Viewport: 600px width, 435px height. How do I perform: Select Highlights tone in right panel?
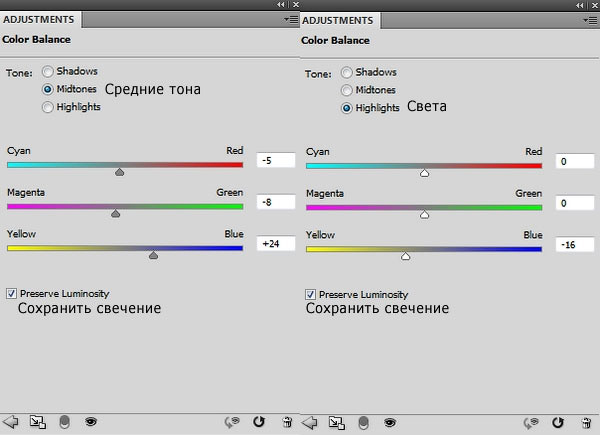(x=346, y=108)
